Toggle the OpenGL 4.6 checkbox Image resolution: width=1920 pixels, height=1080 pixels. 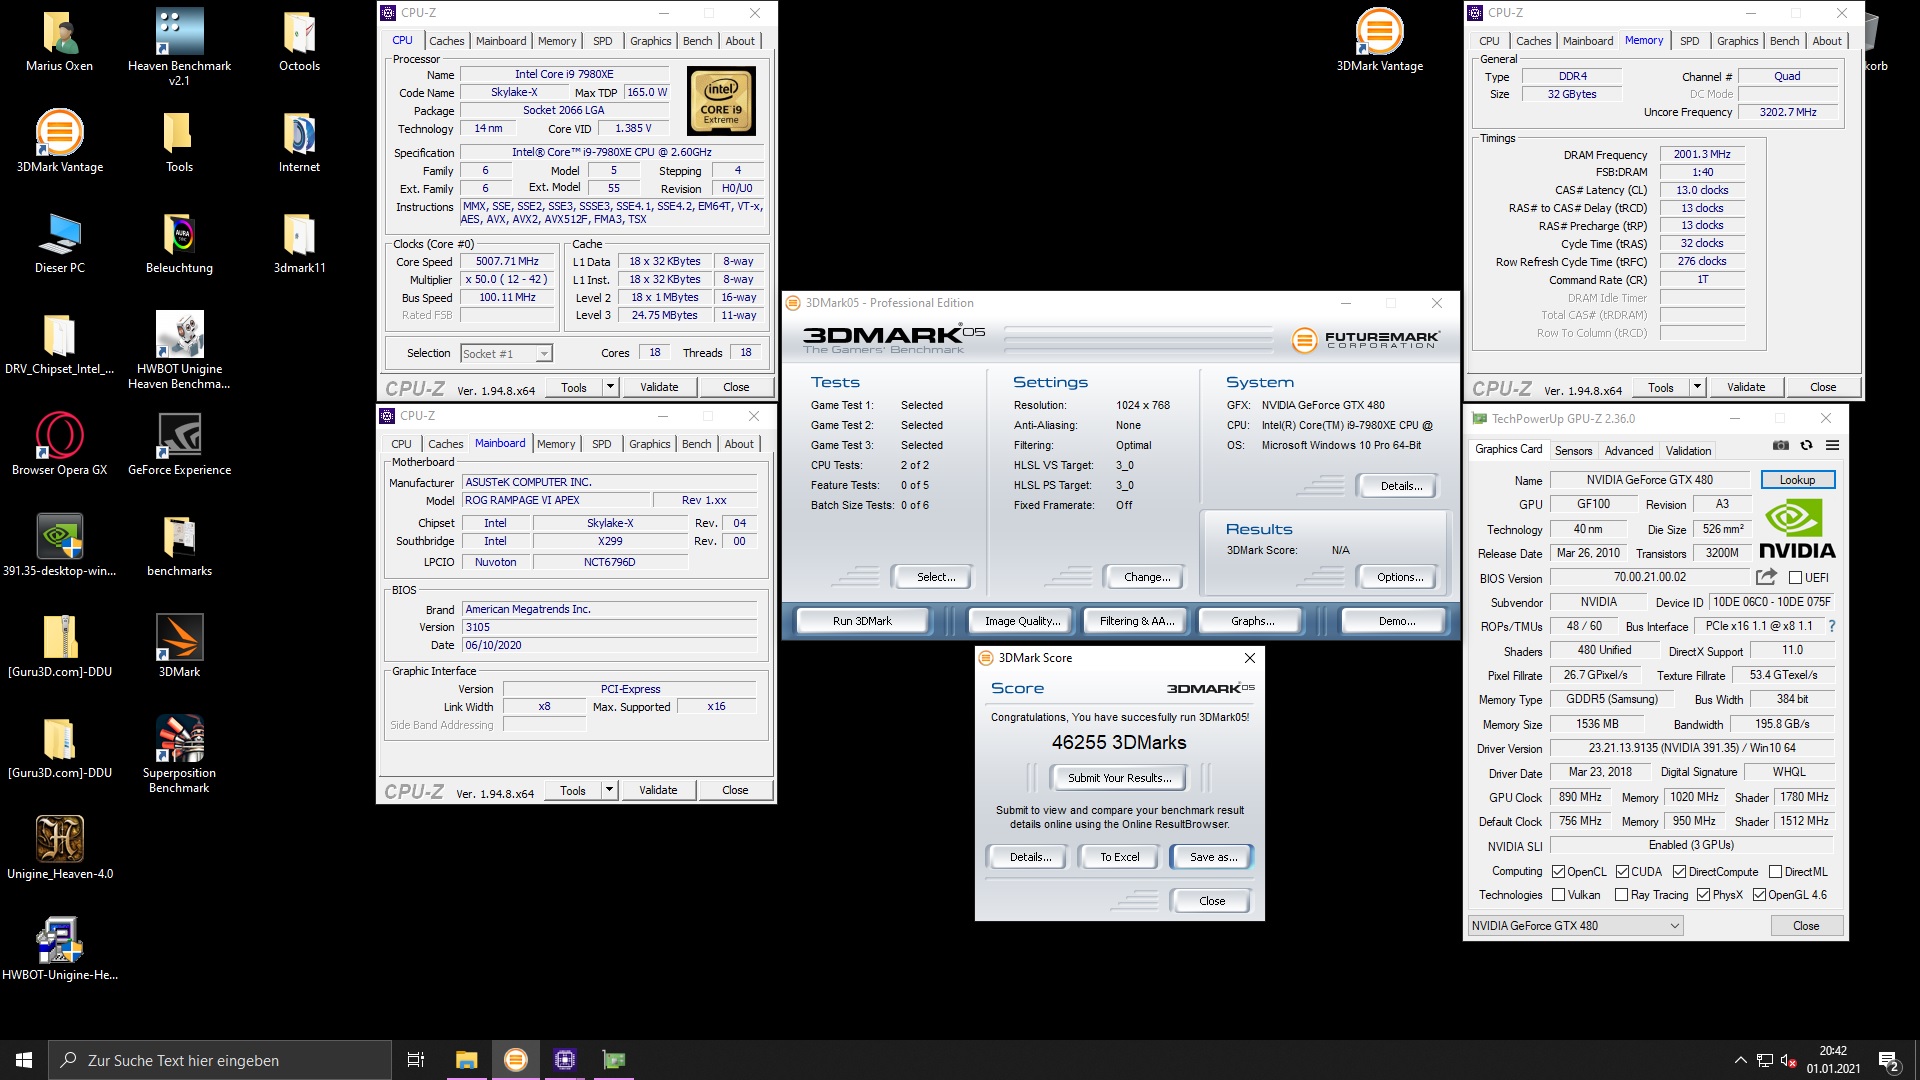(x=1759, y=895)
